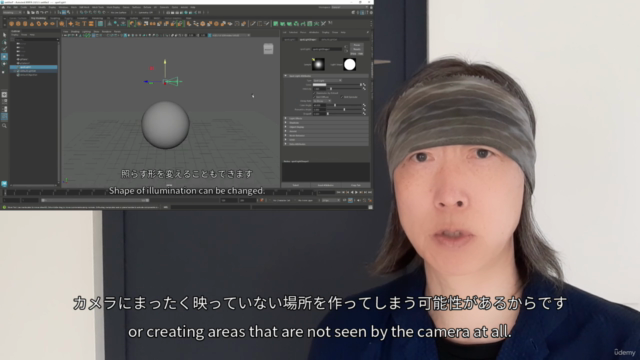Click the search magnifier icon in left sidebar
Image resolution: width=640 pixels, height=360 pixels.
click(x=4, y=126)
